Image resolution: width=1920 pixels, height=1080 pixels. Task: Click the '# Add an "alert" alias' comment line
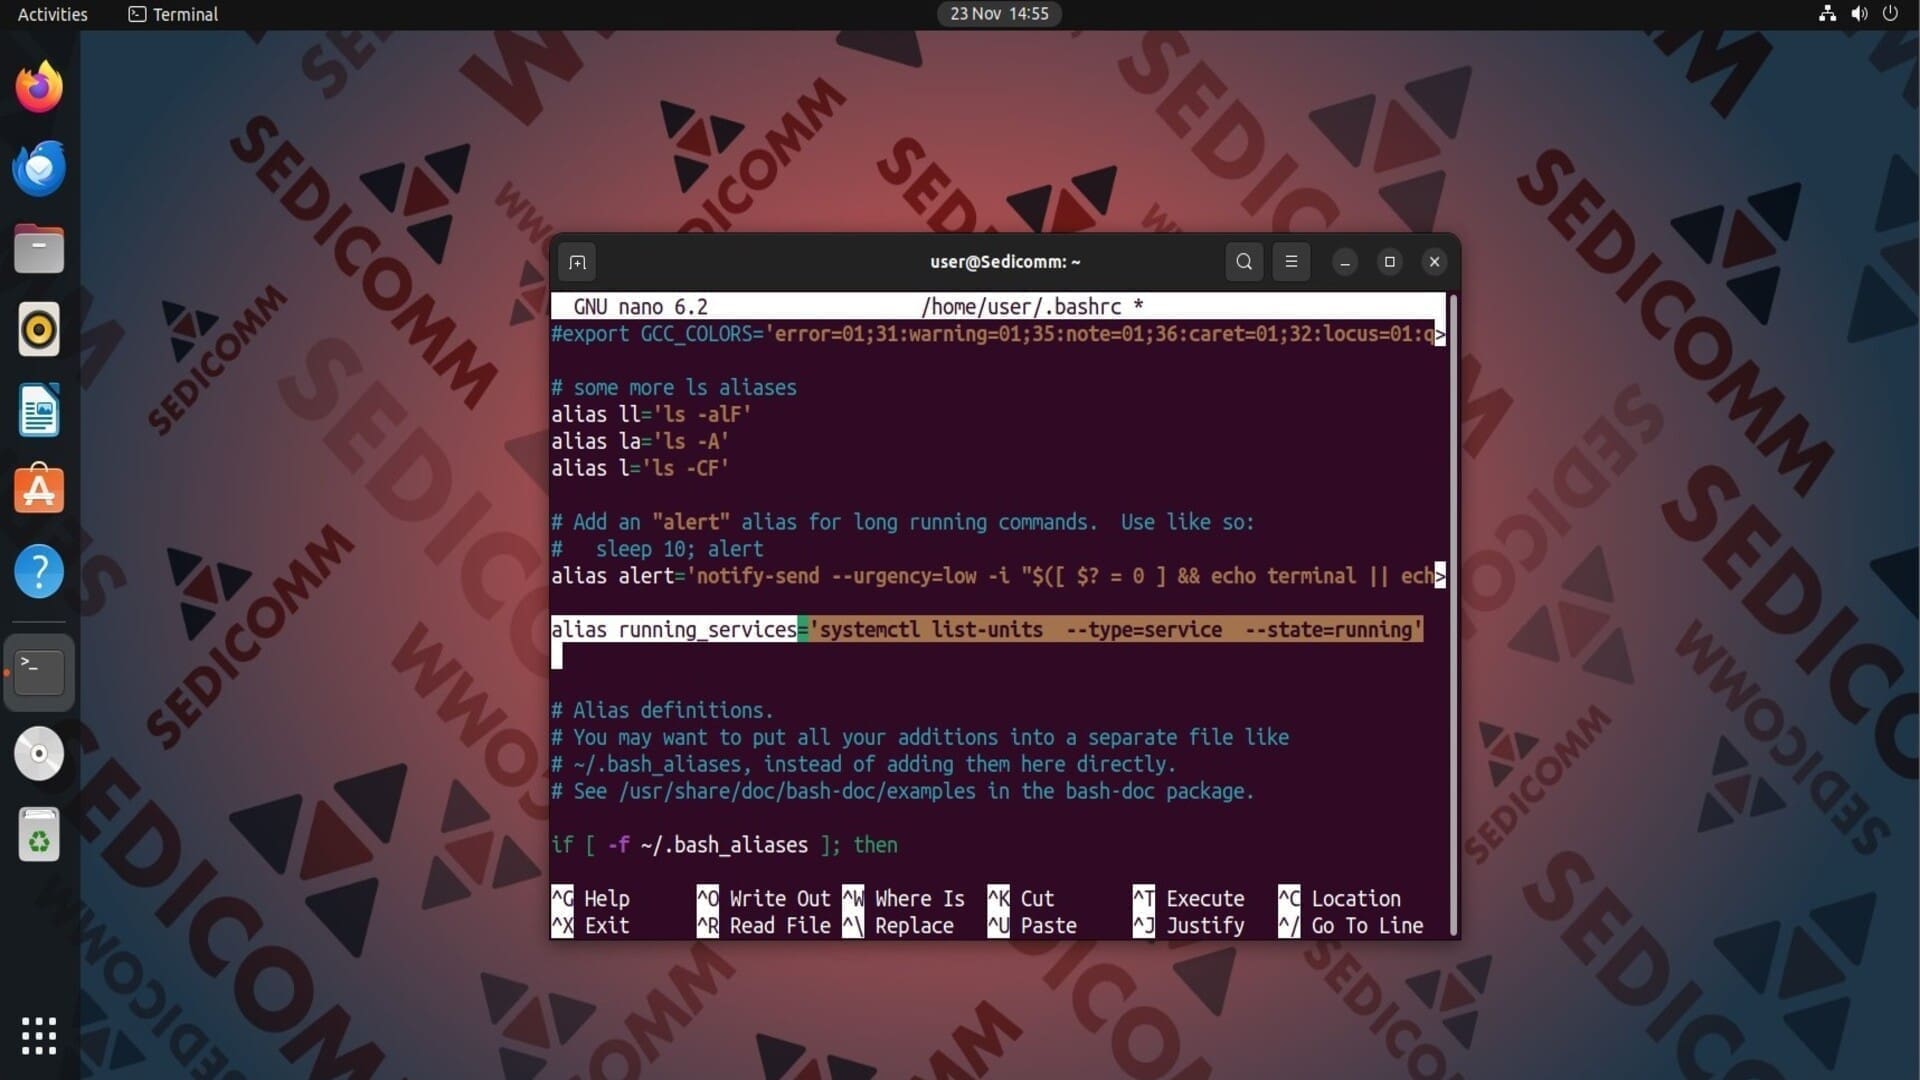(x=902, y=522)
